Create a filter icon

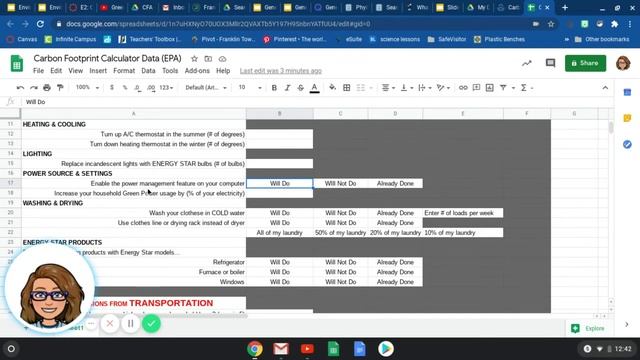click(503, 88)
